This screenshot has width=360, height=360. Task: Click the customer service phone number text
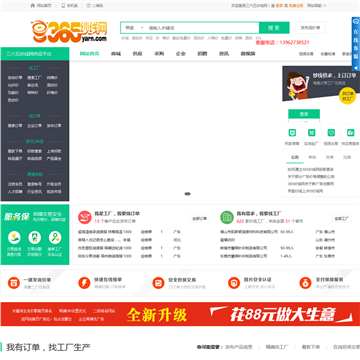pos(282,42)
